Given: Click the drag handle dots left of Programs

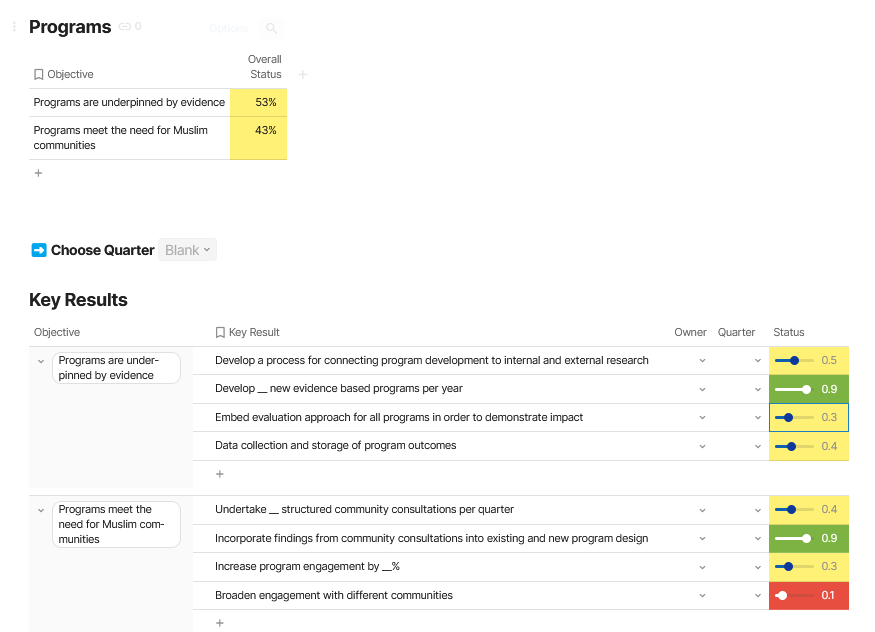Looking at the screenshot, I should click(x=14, y=27).
